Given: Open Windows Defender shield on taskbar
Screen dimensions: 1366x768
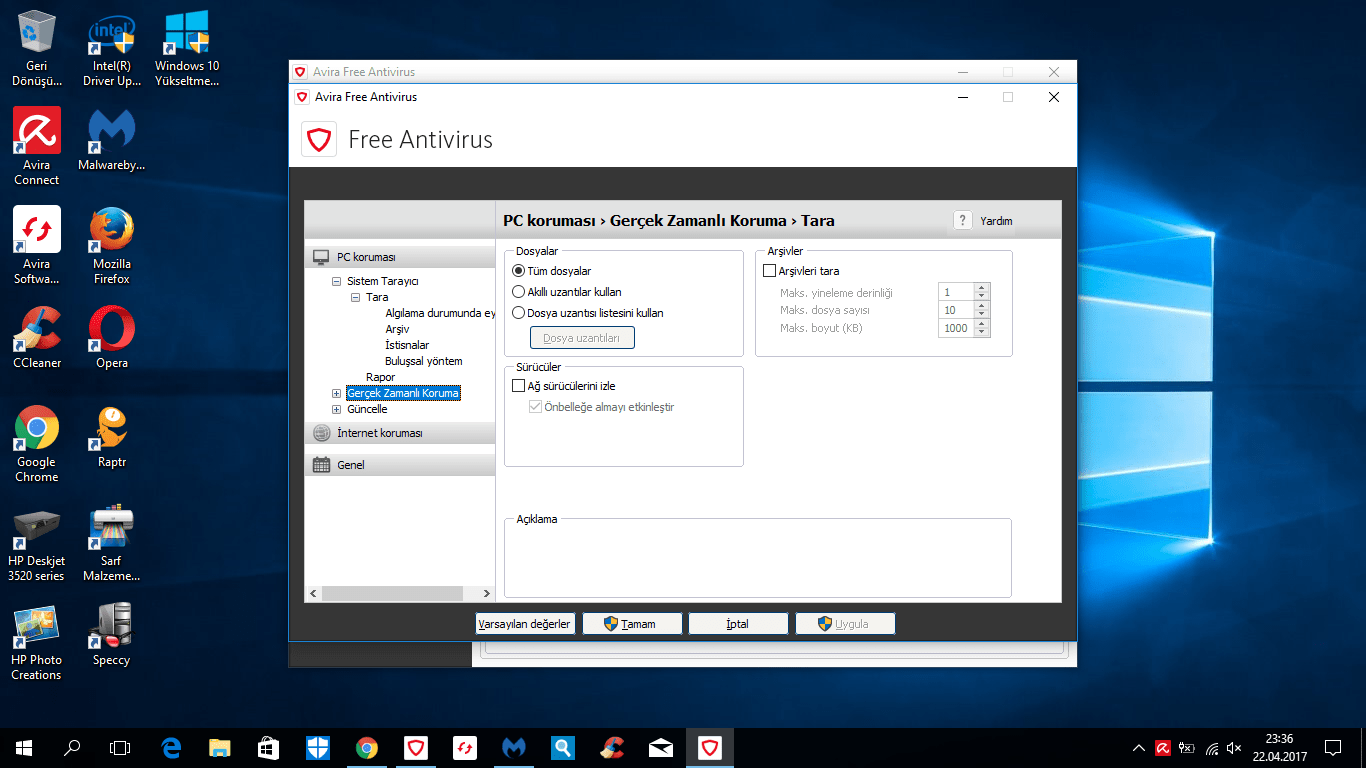Looking at the screenshot, I should (318, 747).
